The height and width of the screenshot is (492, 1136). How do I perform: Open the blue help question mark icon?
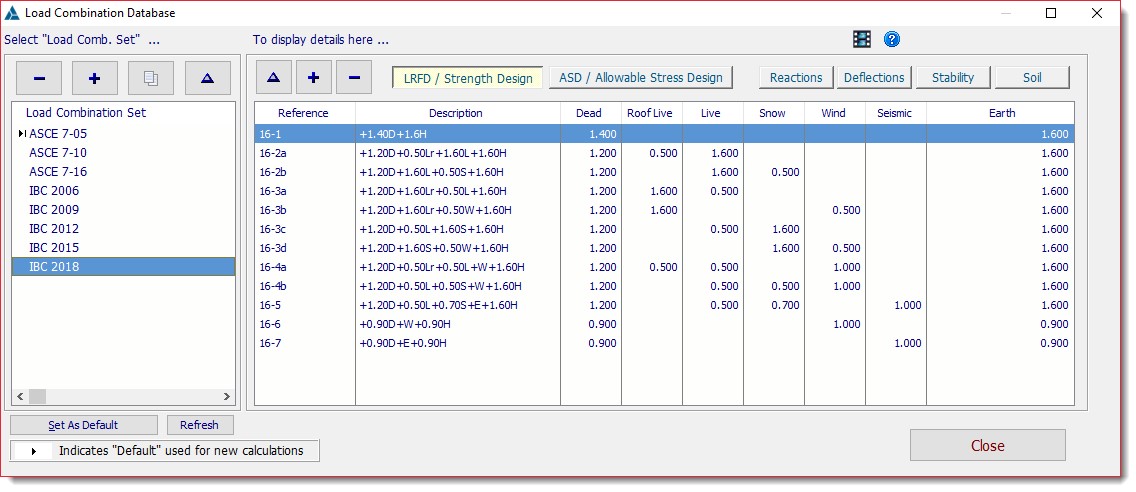[892, 39]
